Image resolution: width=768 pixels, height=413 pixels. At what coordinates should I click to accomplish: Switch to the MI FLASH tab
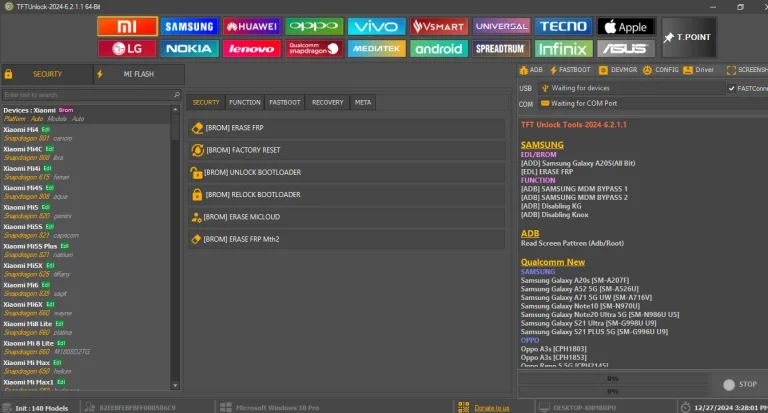[136, 74]
